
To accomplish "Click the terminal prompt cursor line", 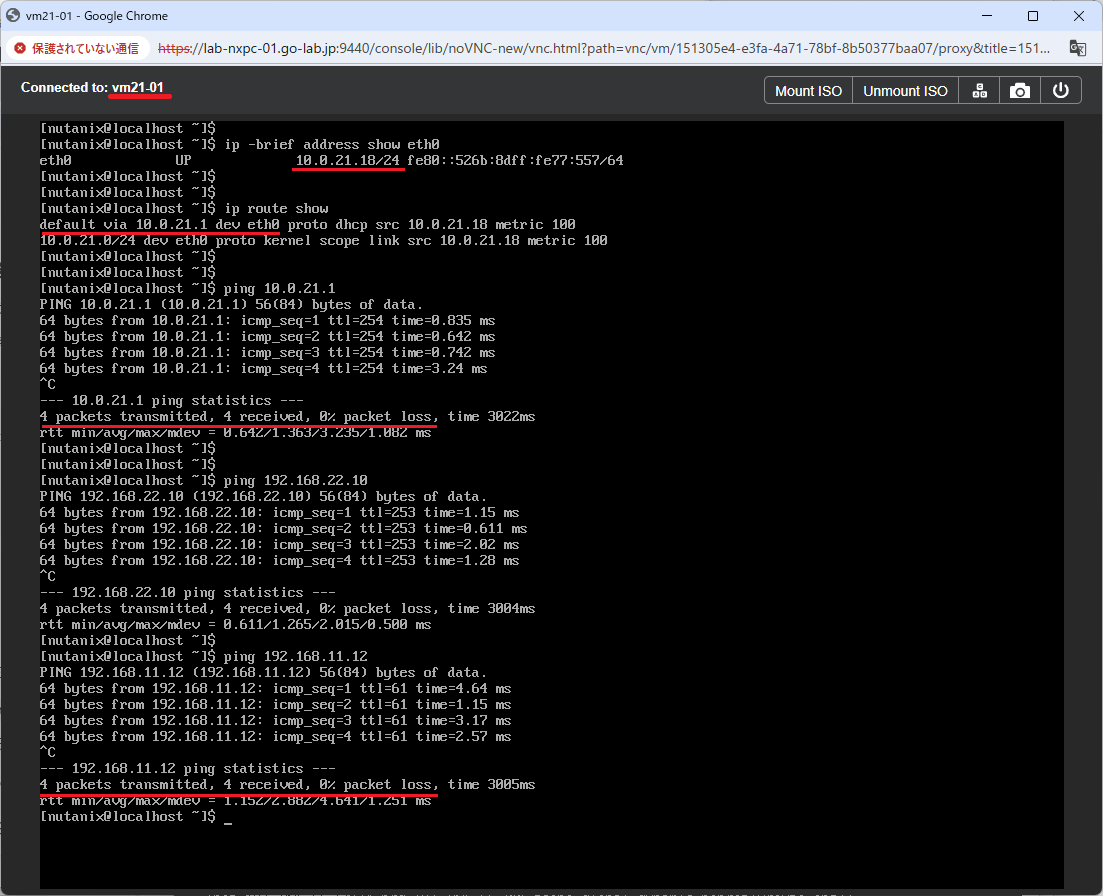I will pyautogui.click(x=136, y=817).
